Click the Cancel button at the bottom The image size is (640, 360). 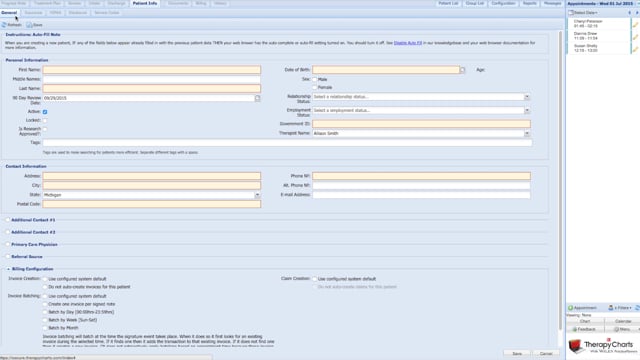(546, 353)
